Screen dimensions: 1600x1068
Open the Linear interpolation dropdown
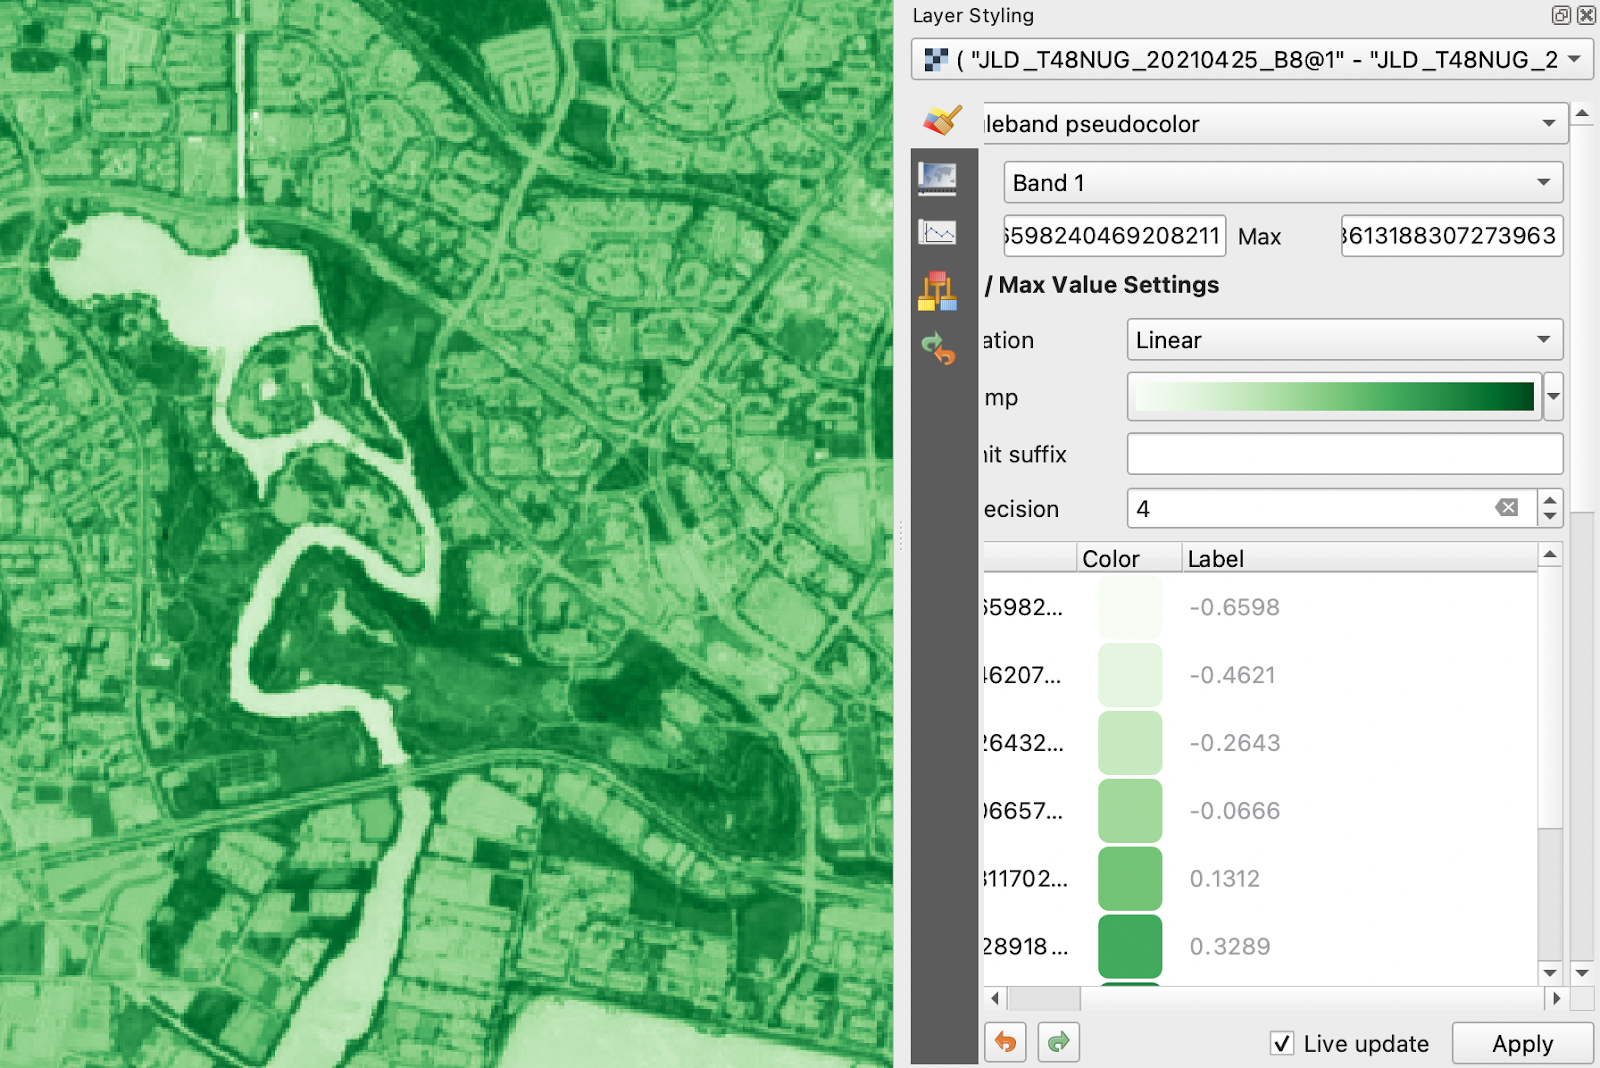[1343, 340]
